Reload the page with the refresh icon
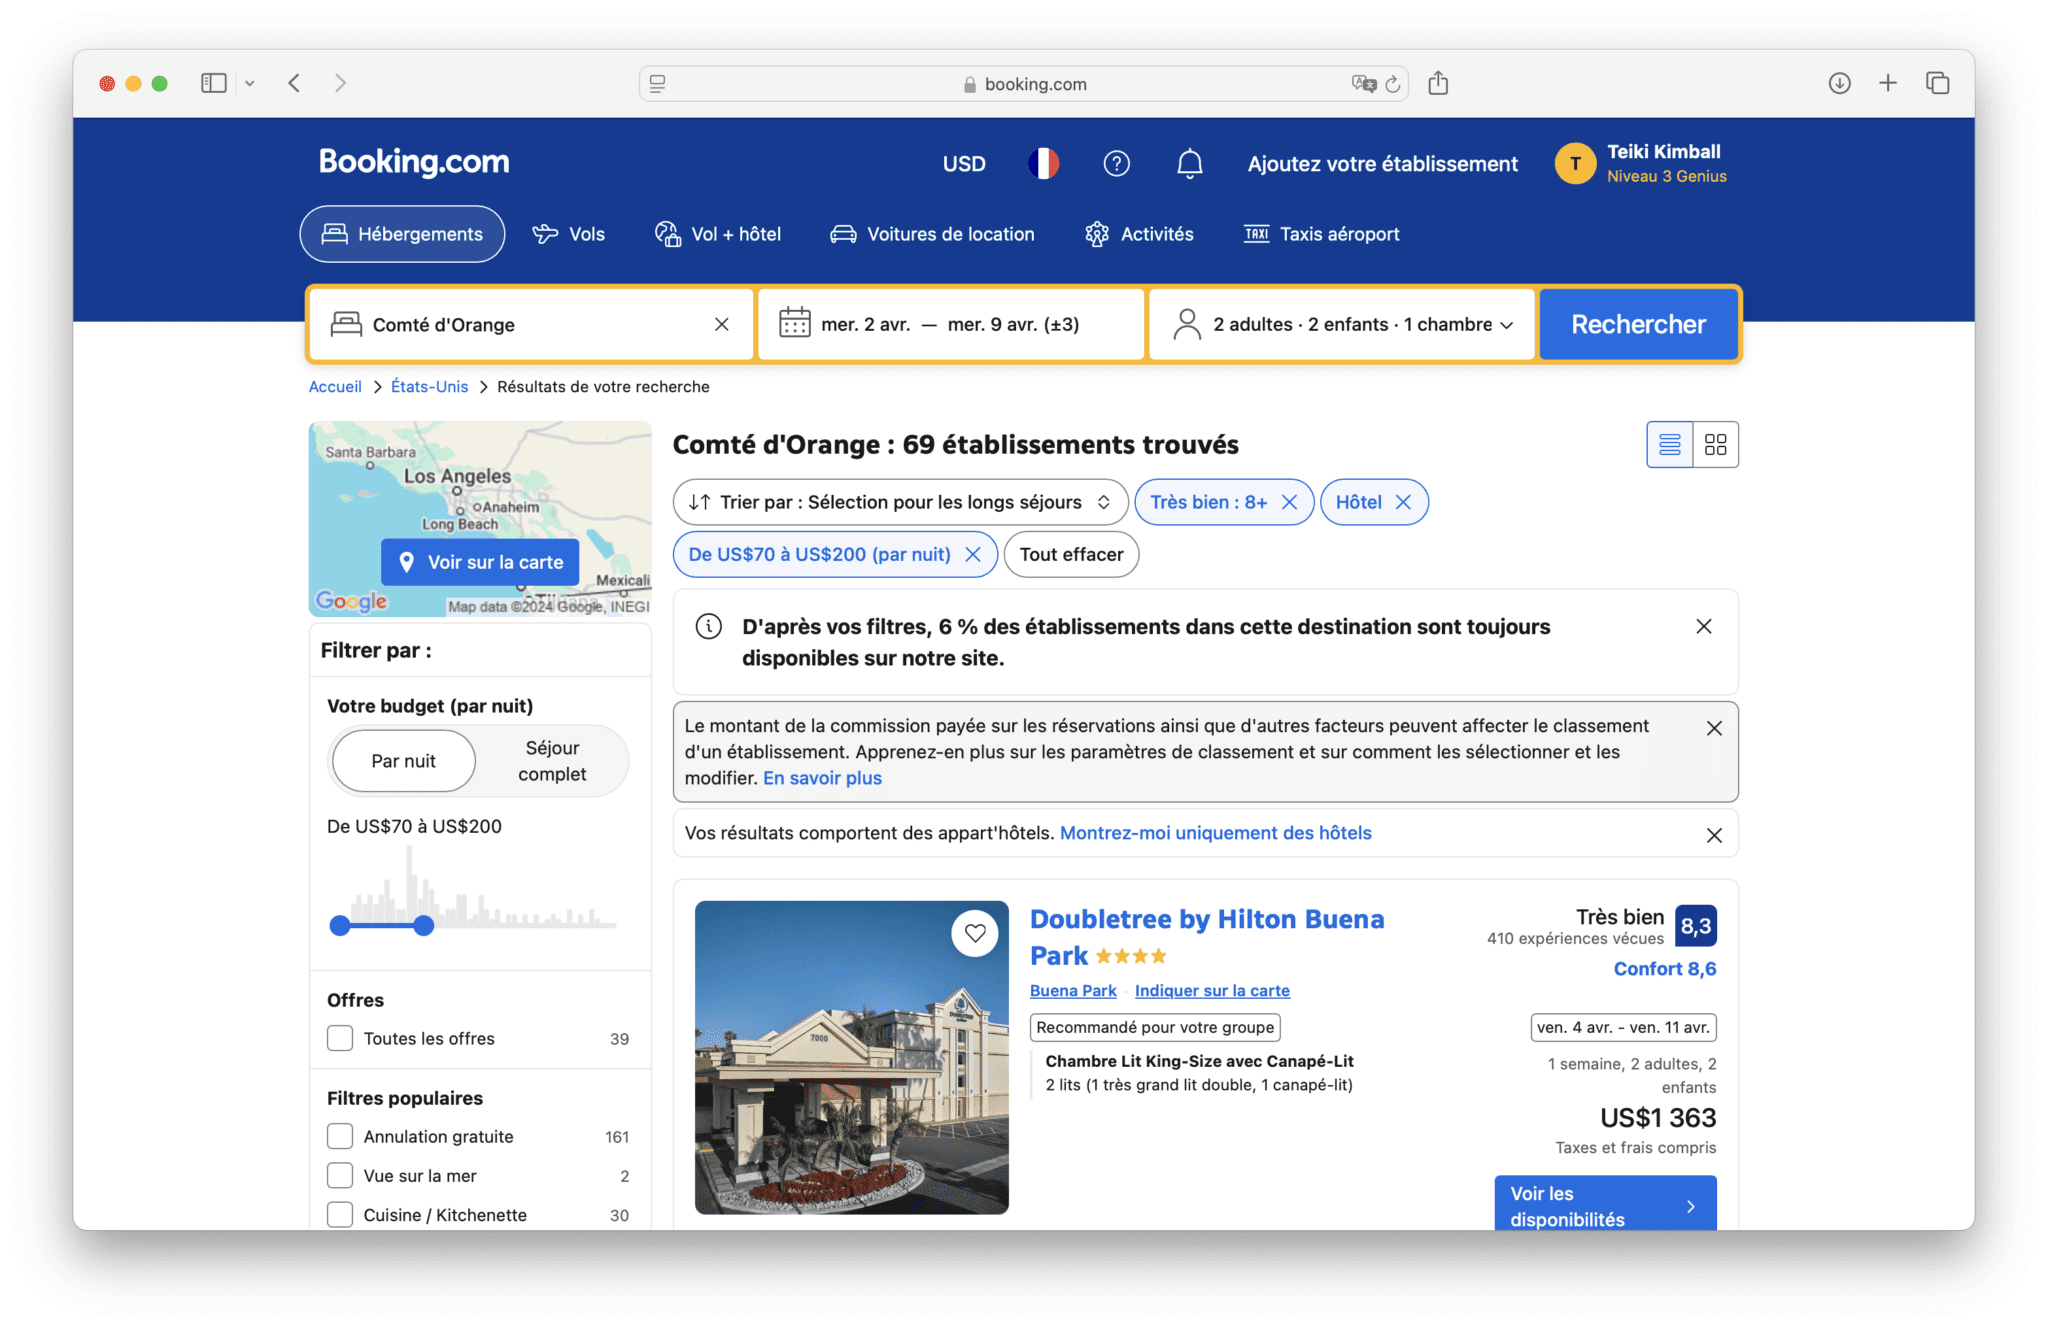The height and width of the screenshot is (1327, 2048). click(x=1393, y=84)
